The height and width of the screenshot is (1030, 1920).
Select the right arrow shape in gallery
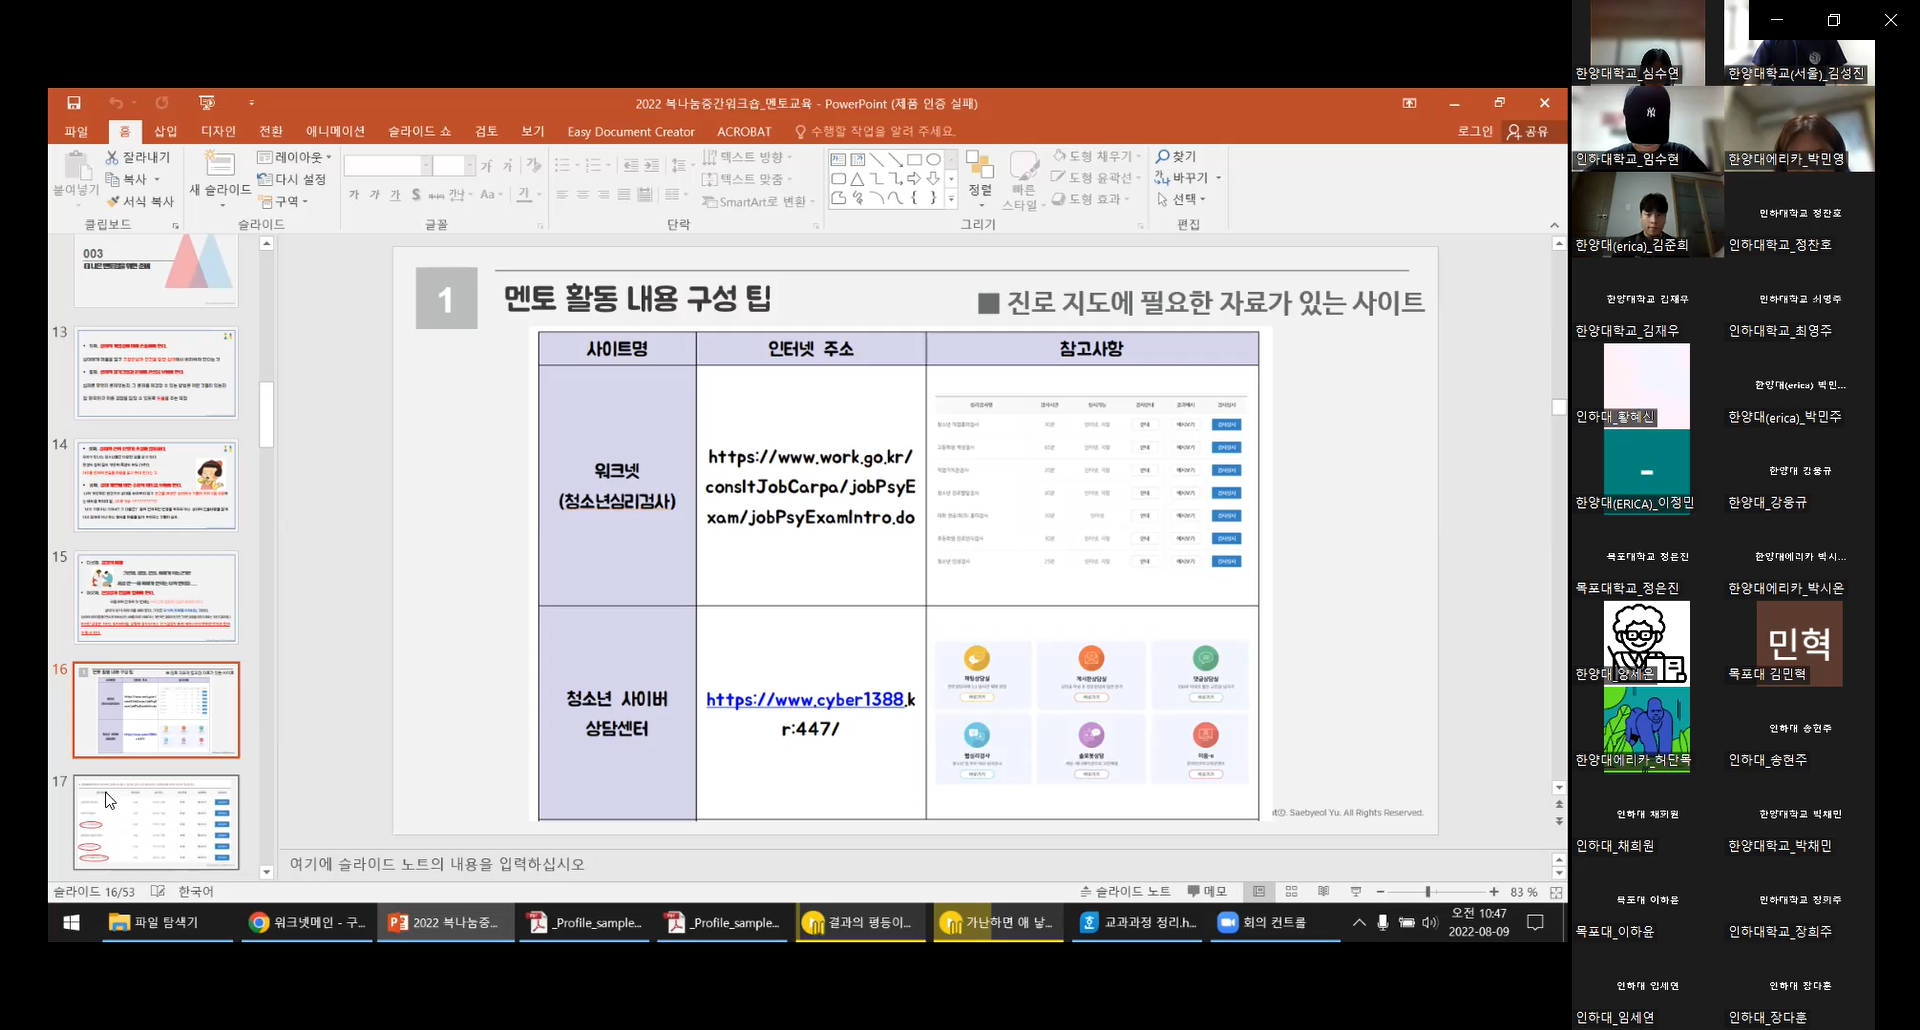coord(914,179)
